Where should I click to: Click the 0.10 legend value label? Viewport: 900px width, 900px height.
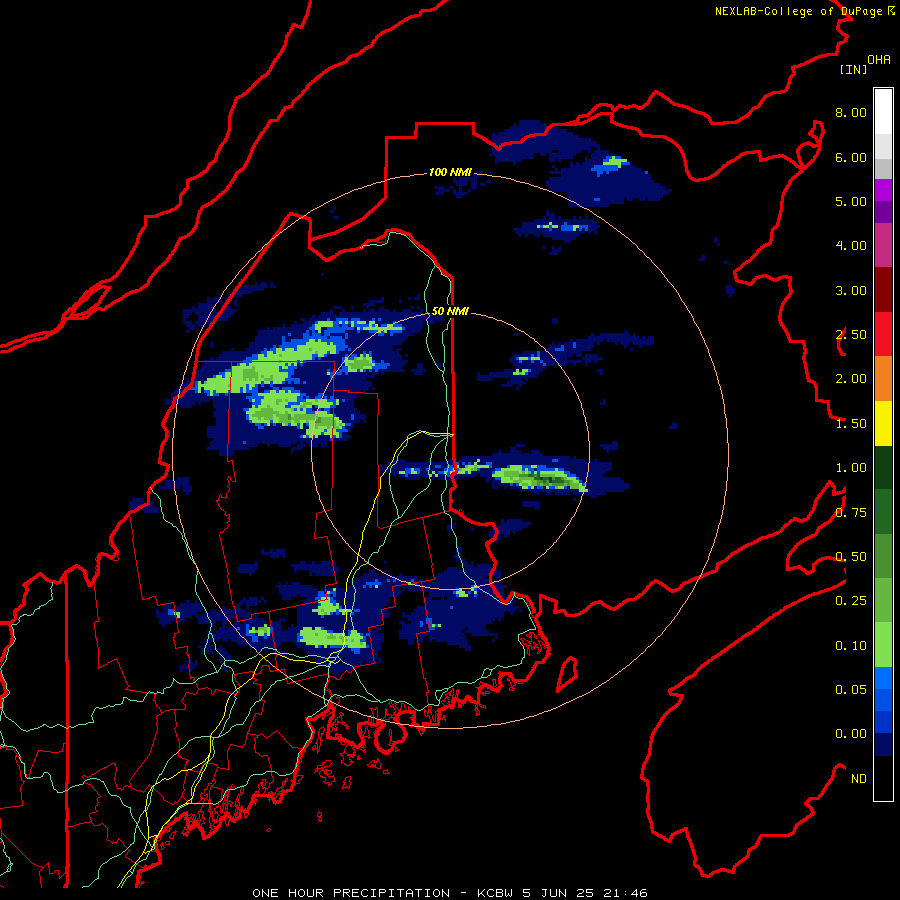pos(851,646)
